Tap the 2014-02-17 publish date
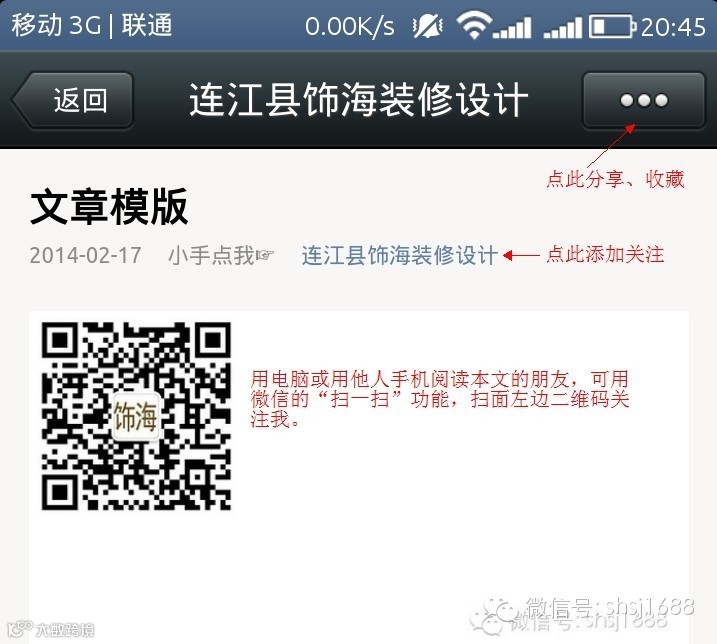This screenshot has height=644, width=717. click(86, 255)
